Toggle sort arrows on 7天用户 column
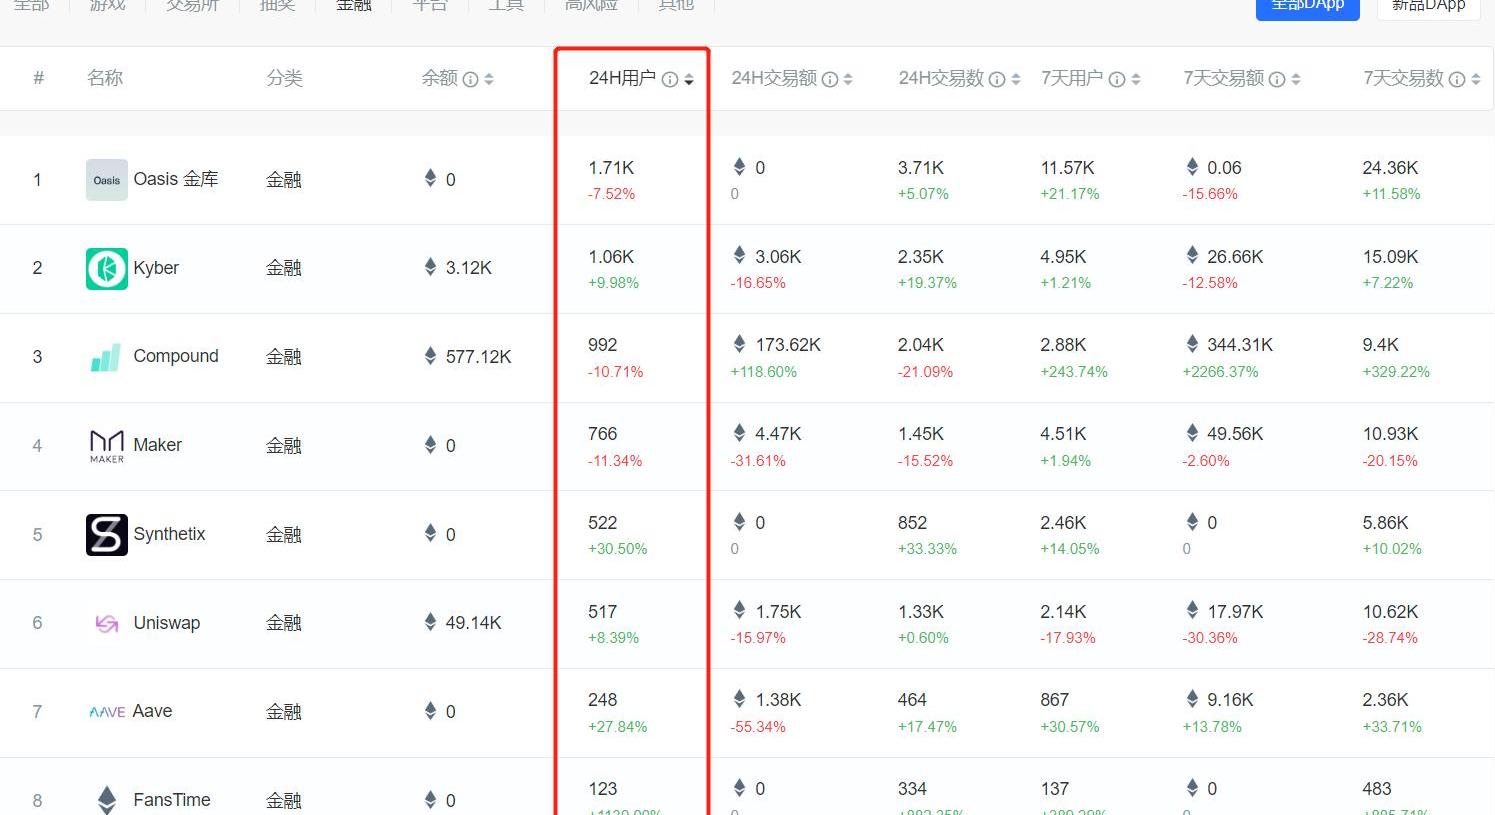 click(1136, 79)
